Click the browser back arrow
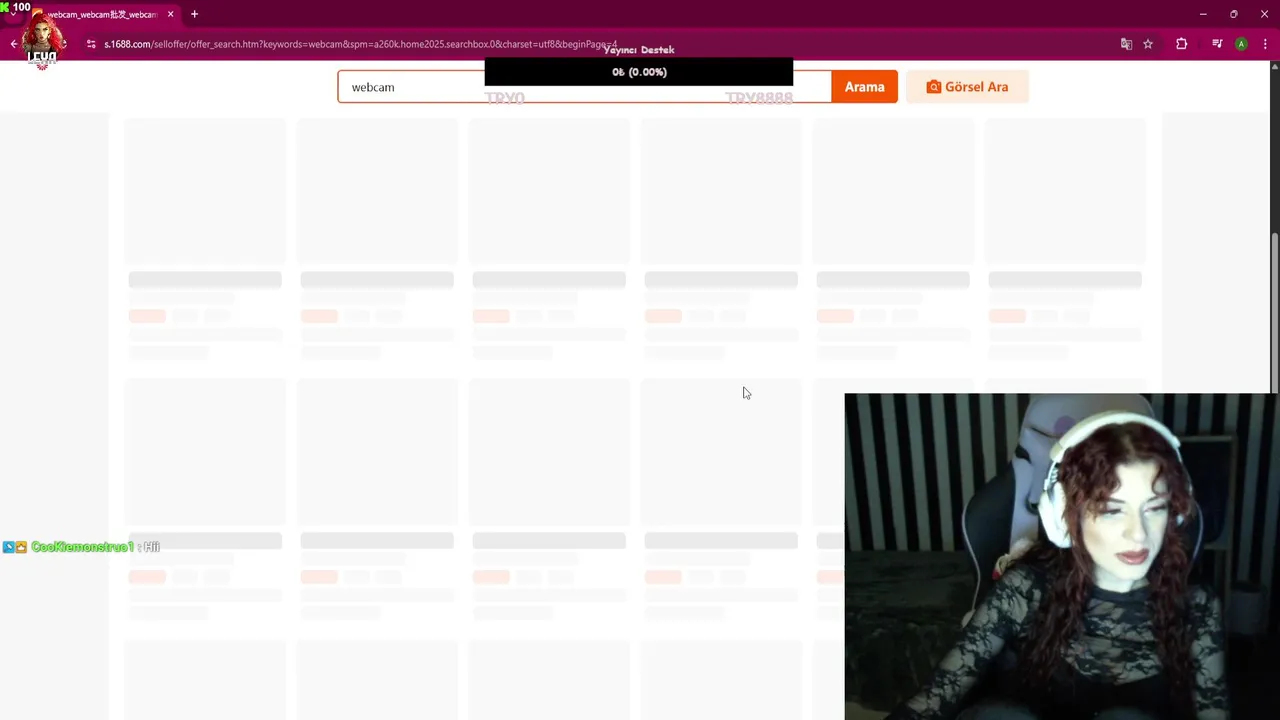Image resolution: width=1280 pixels, height=720 pixels. tap(13, 44)
